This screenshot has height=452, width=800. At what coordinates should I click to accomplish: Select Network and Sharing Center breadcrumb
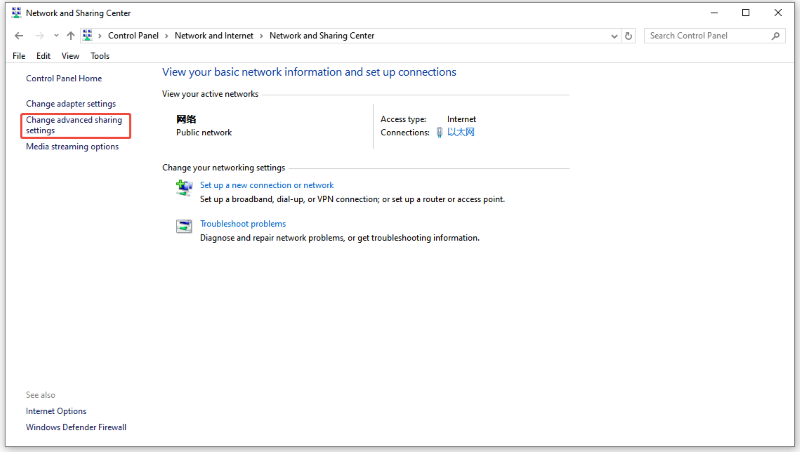point(322,36)
